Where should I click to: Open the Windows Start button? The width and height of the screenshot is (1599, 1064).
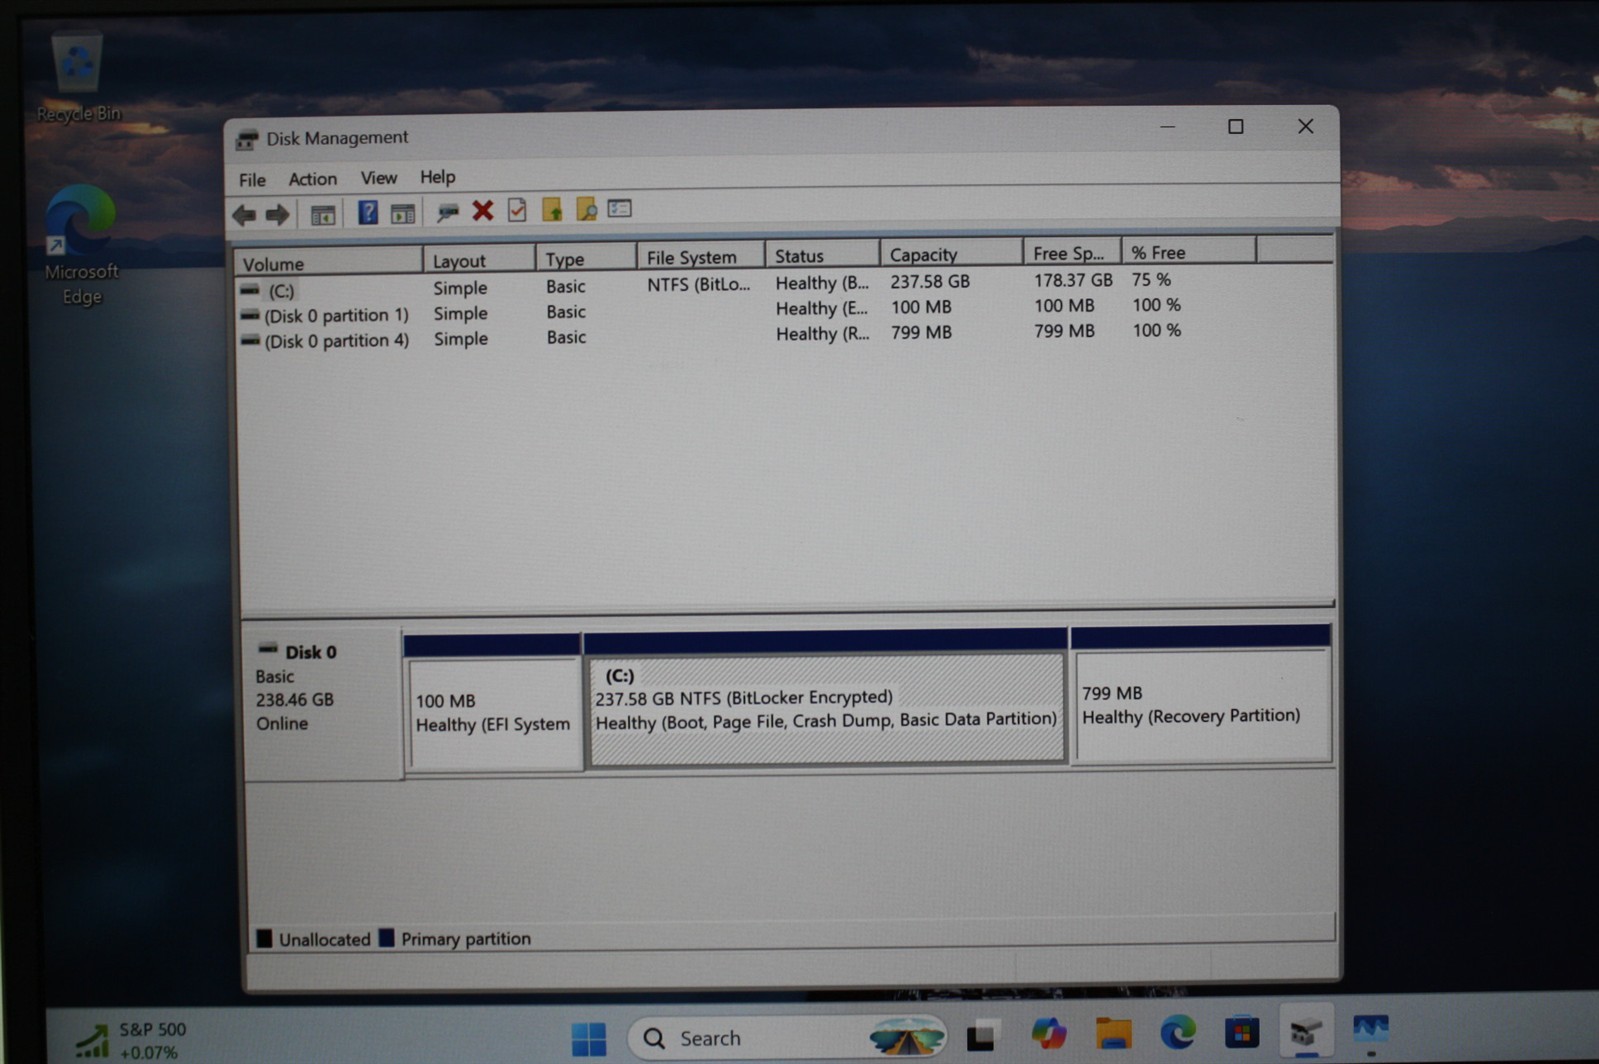click(x=588, y=1039)
